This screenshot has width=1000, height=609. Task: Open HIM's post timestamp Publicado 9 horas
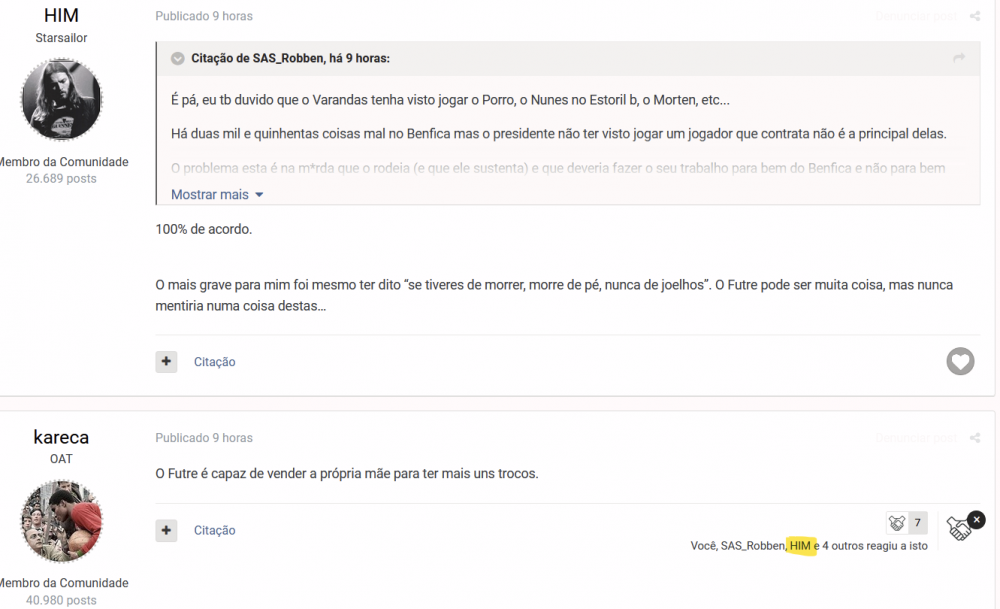click(x=204, y=16)
